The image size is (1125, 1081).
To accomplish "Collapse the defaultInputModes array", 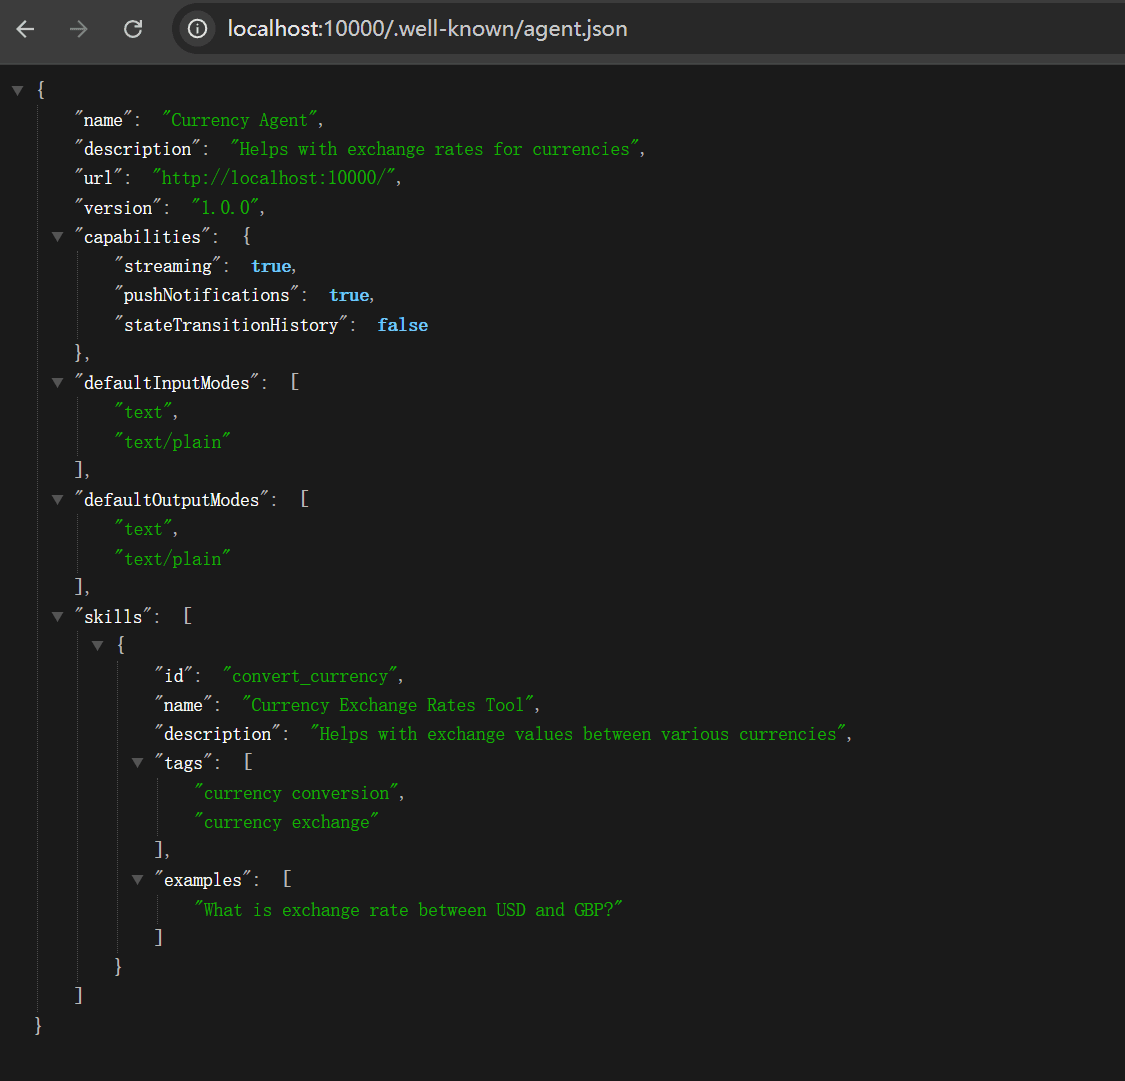I will pos(57,383).
